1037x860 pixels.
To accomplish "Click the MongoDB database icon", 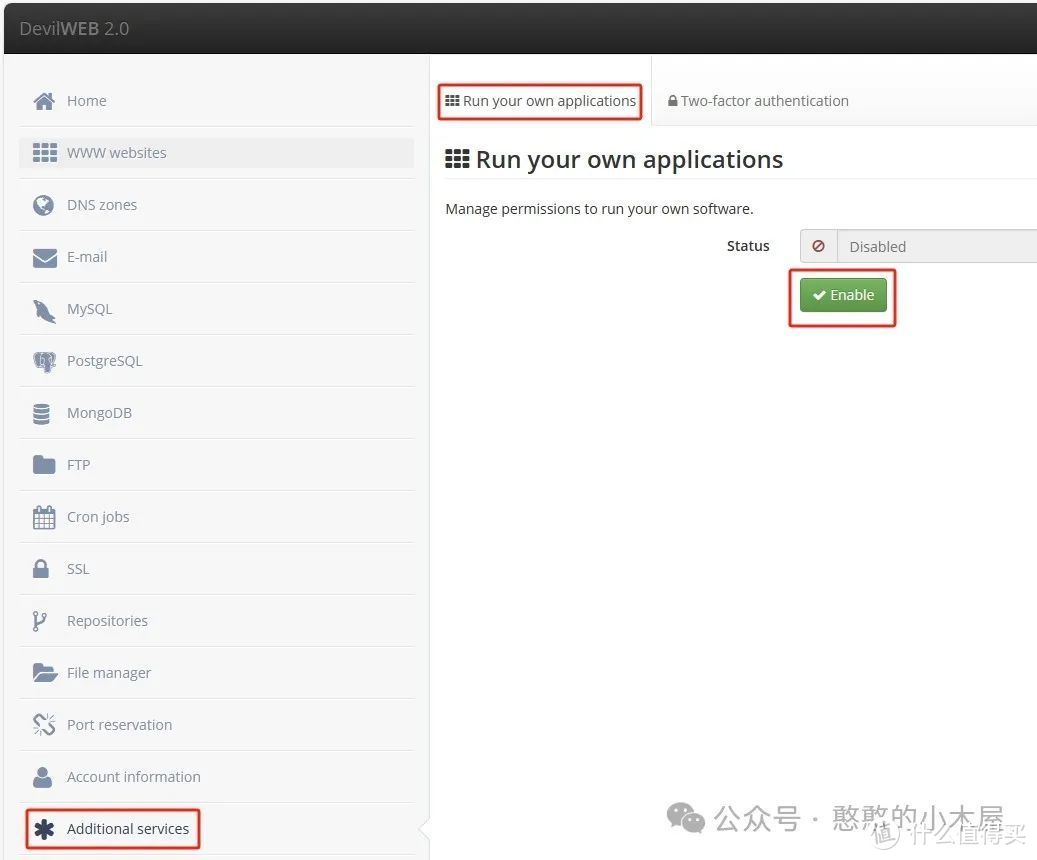I will point(42,413).
